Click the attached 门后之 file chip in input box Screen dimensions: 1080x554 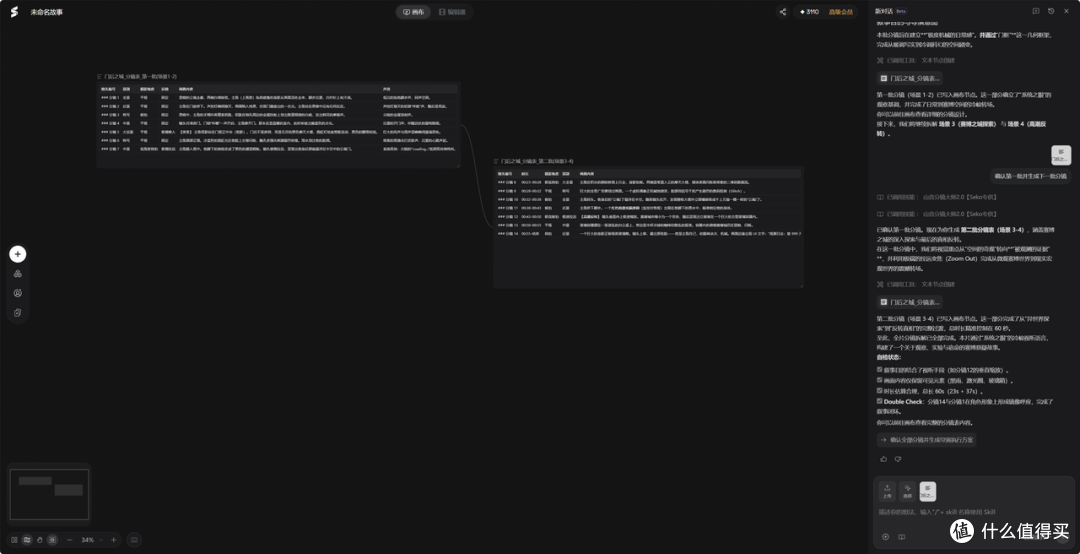coord(928,491)
